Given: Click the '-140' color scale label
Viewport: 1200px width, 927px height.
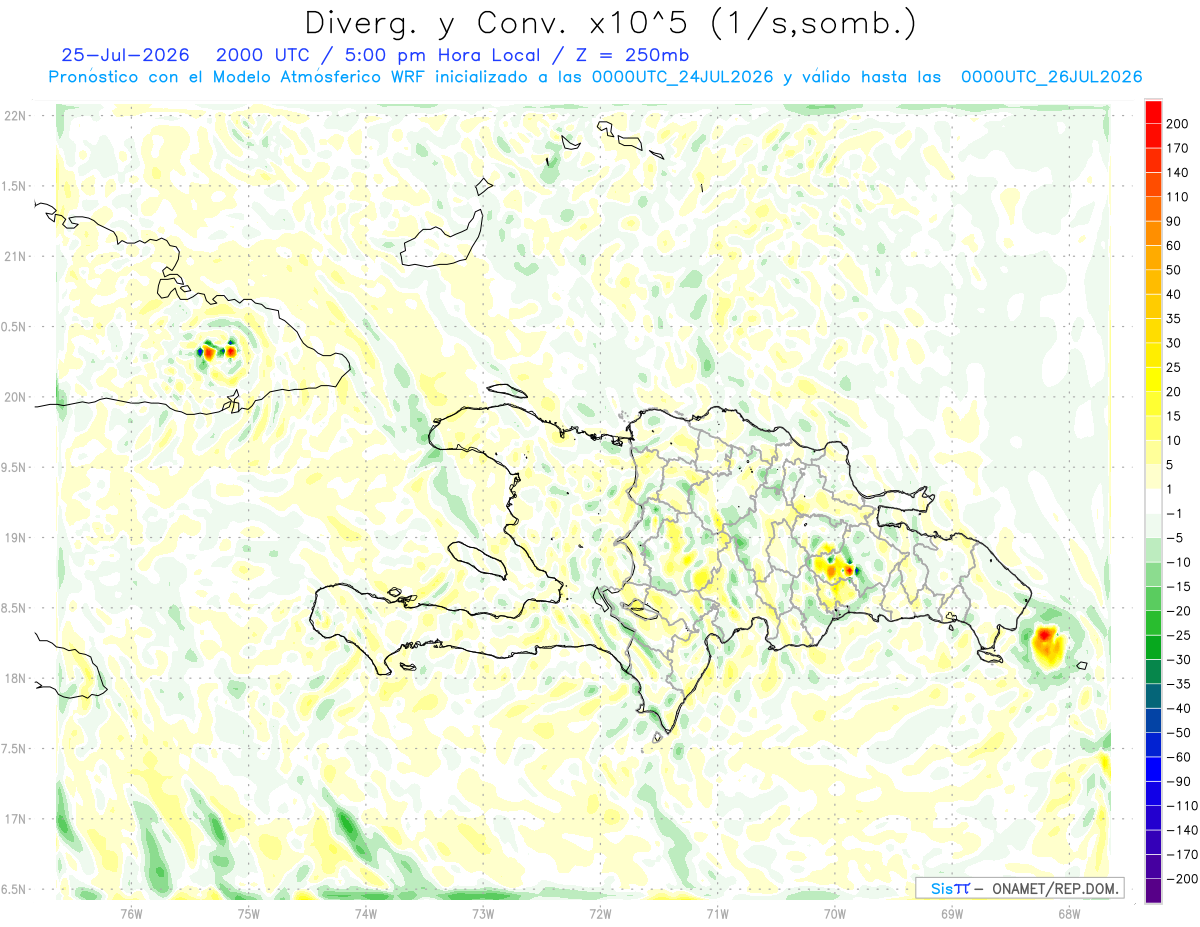Looking at the screenshot, I should coord(1182,832).
